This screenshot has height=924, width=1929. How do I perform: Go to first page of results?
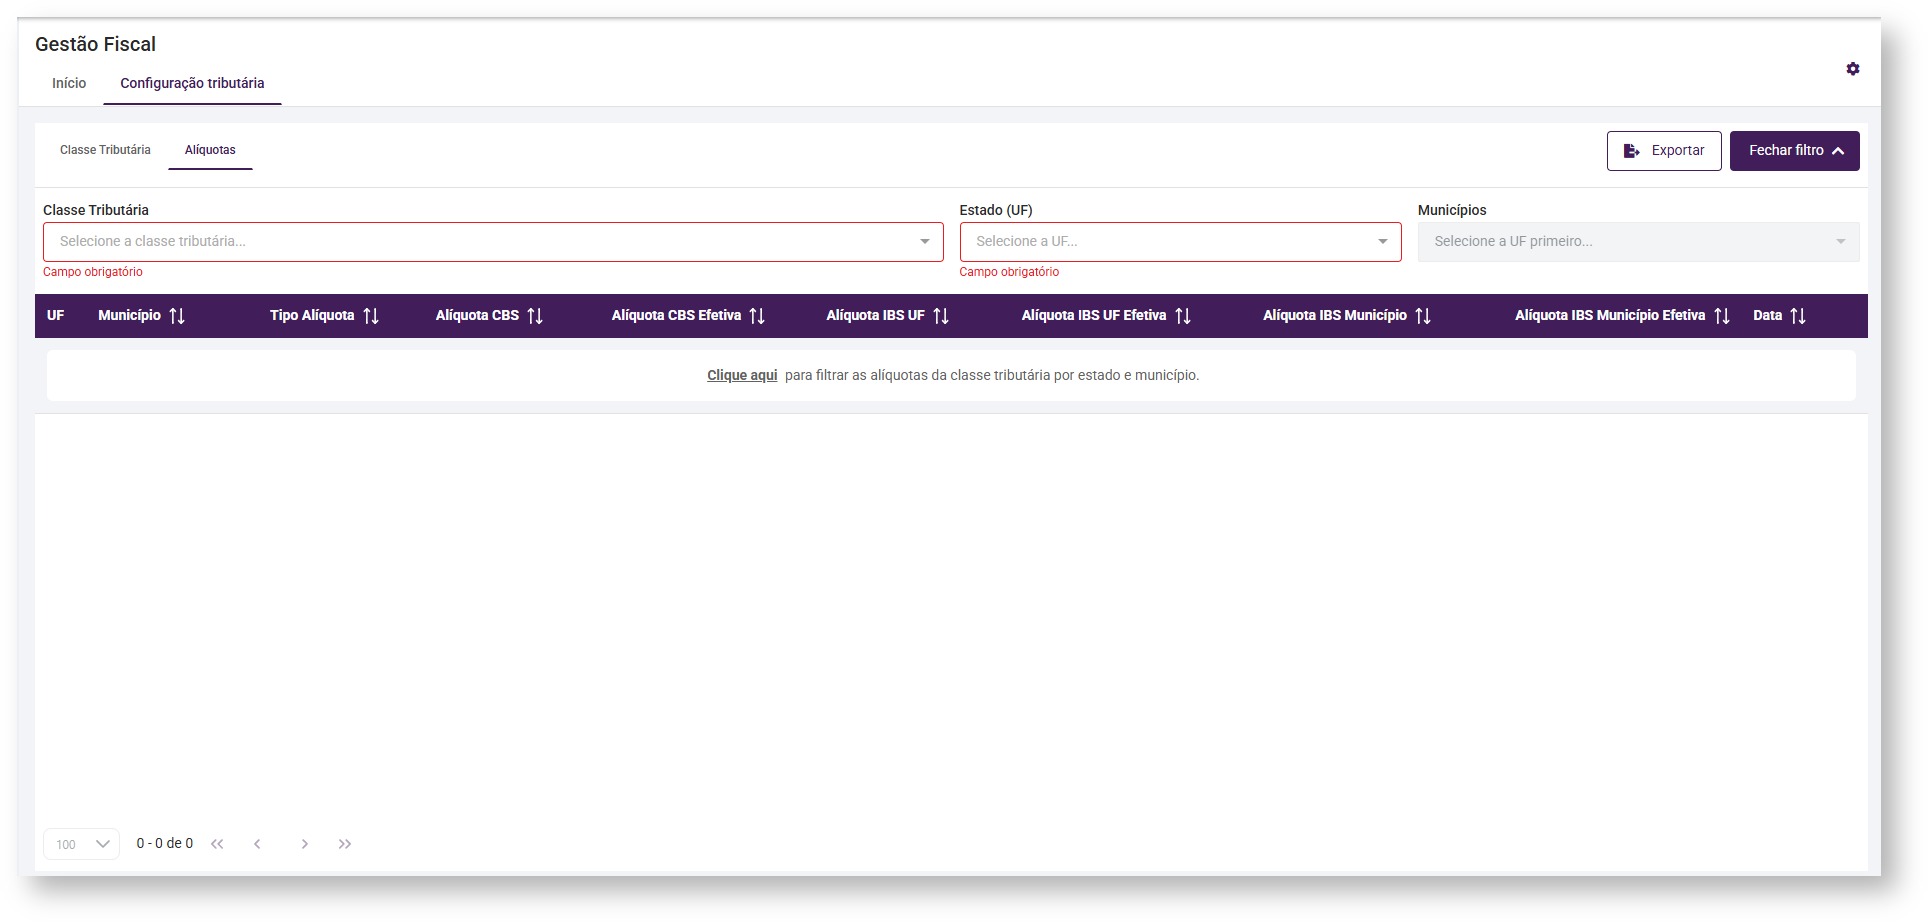[x=217, y=844]
